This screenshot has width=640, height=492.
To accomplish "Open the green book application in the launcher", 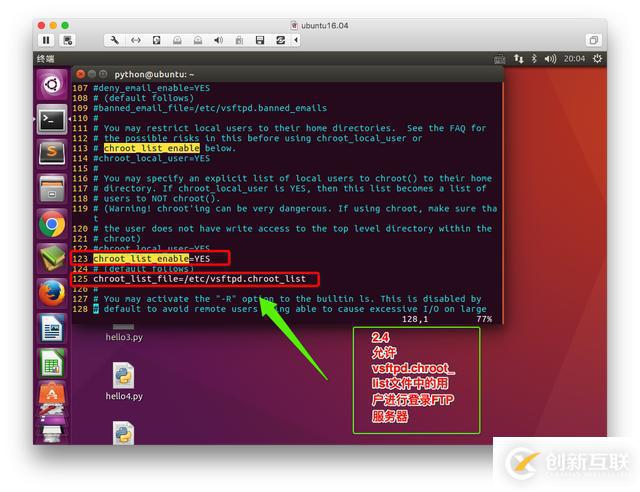I will [x=52, y=258].
